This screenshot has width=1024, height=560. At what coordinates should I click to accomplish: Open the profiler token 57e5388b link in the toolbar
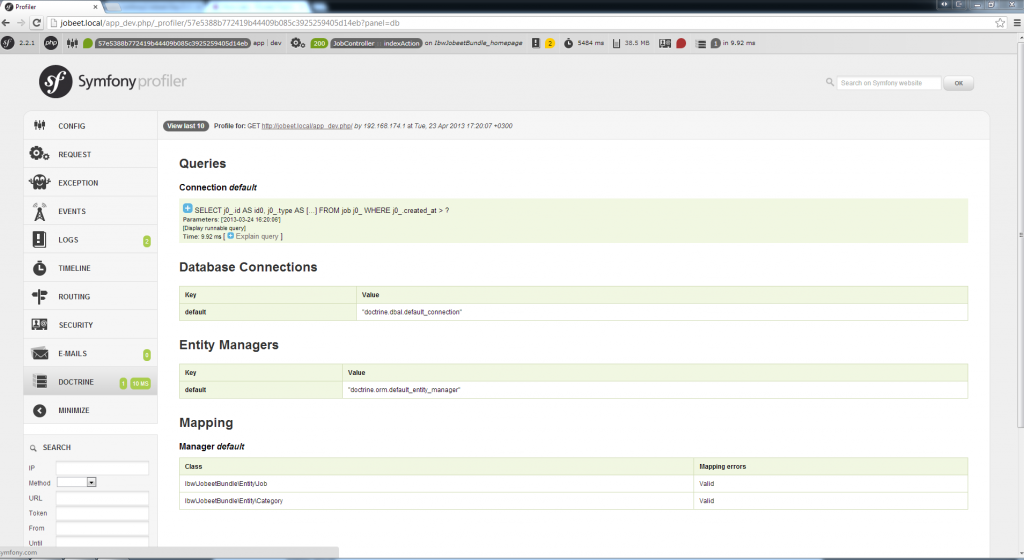pyautogui.click(x=173, y=43)
